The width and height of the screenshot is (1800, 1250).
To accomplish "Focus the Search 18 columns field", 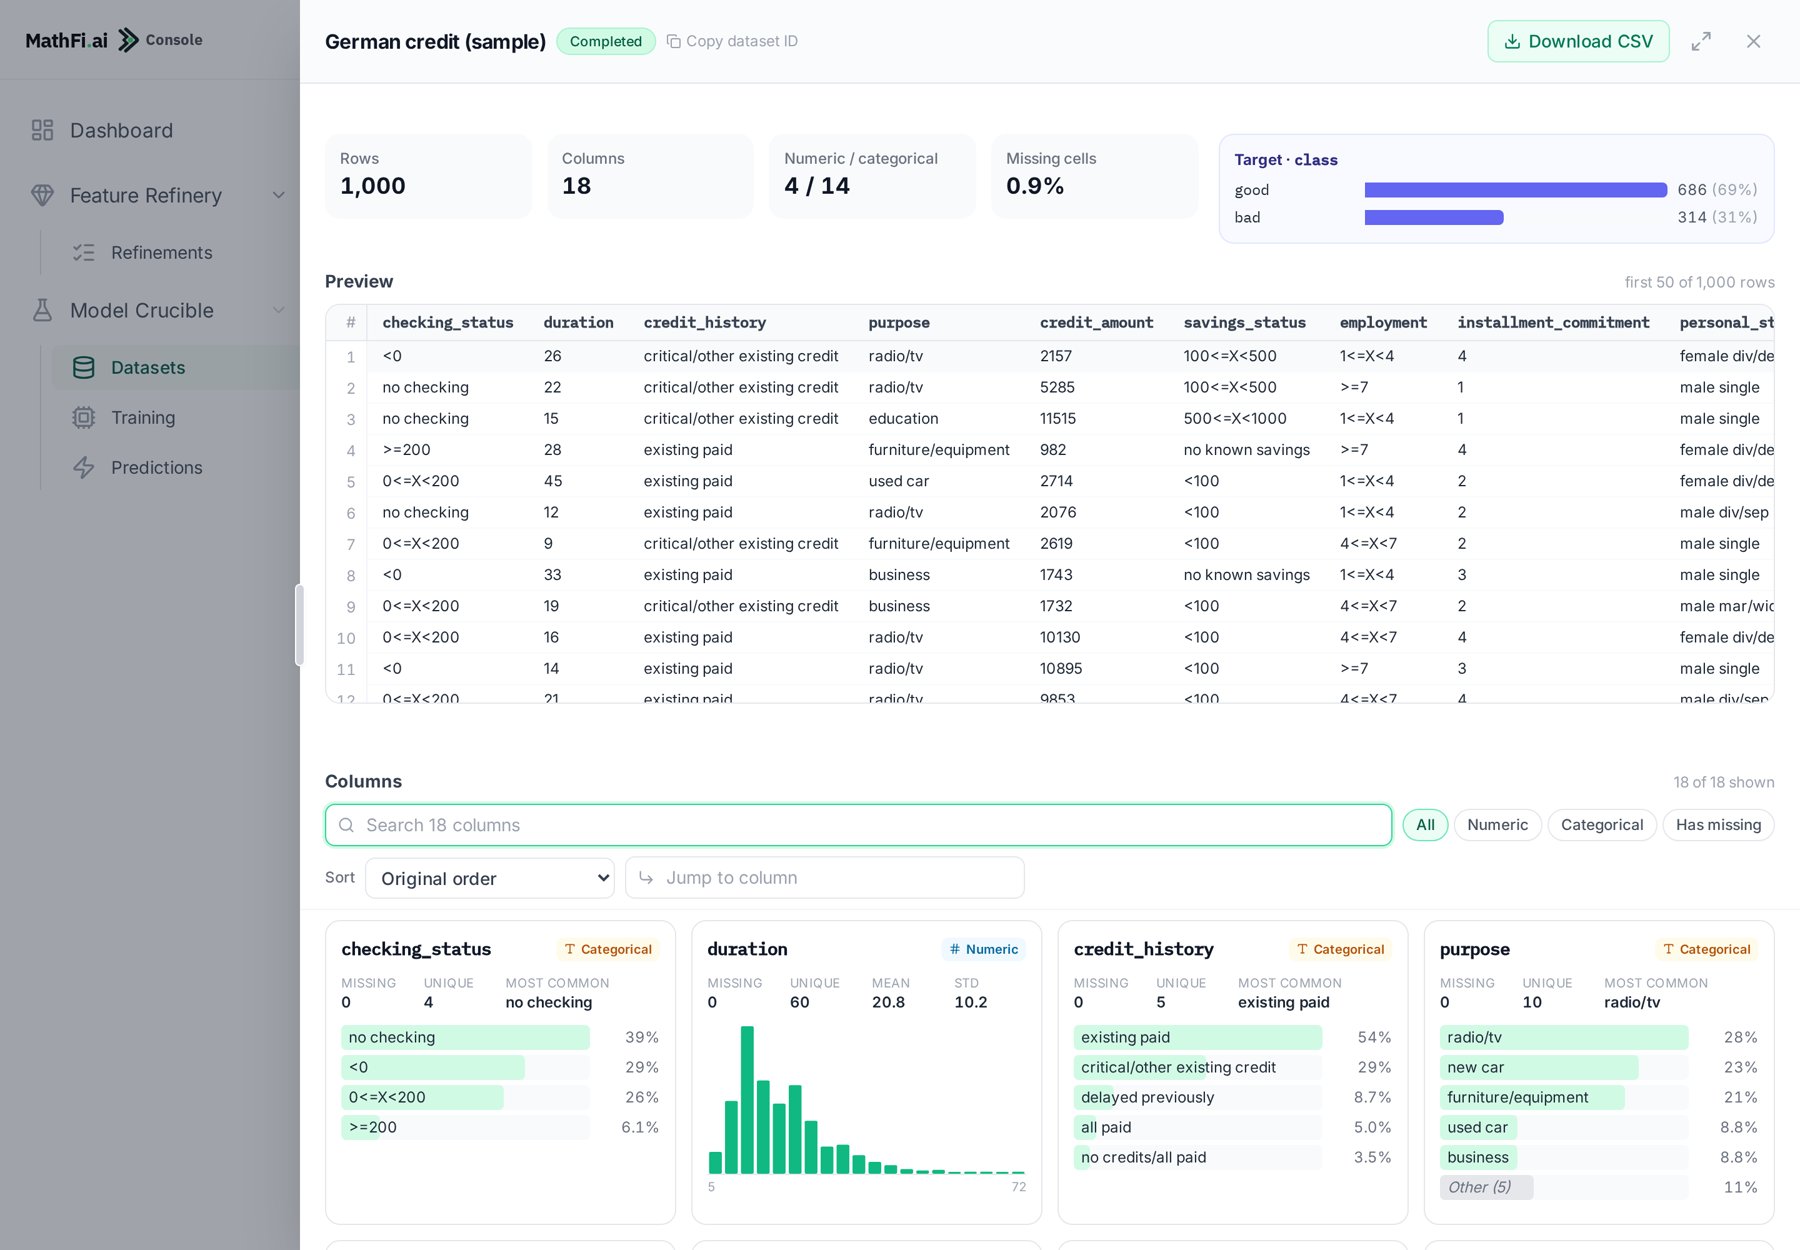I will pyautogui.click(x=858, y=825).
